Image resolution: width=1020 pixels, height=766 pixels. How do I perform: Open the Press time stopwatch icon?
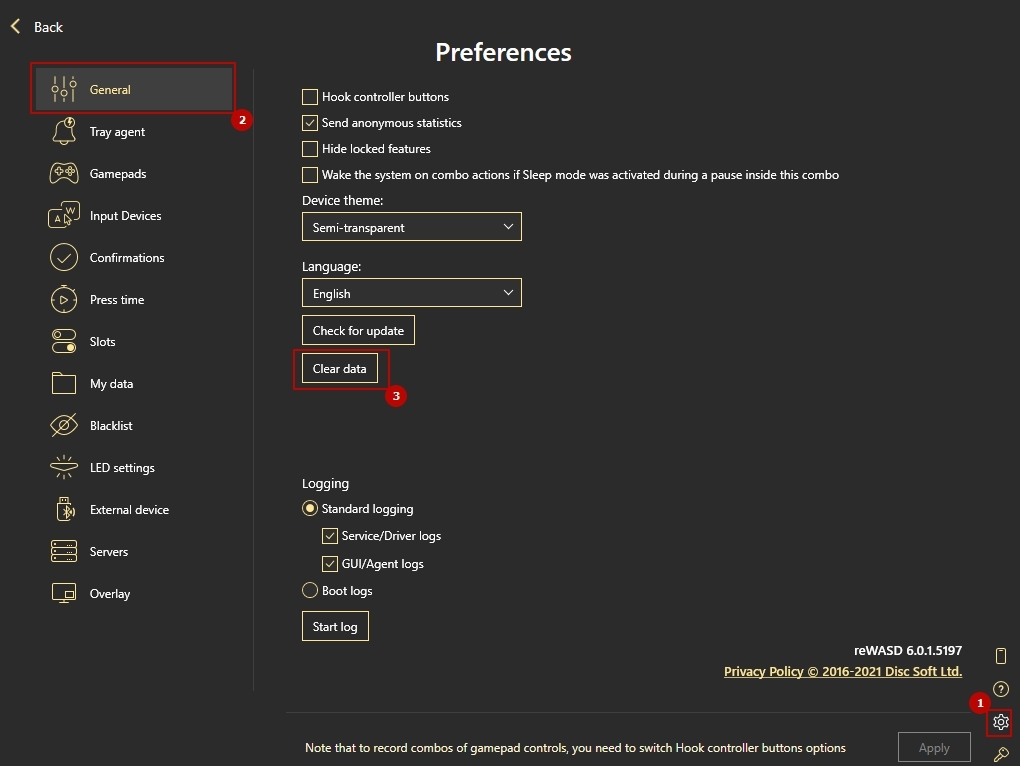pos(64,300)
